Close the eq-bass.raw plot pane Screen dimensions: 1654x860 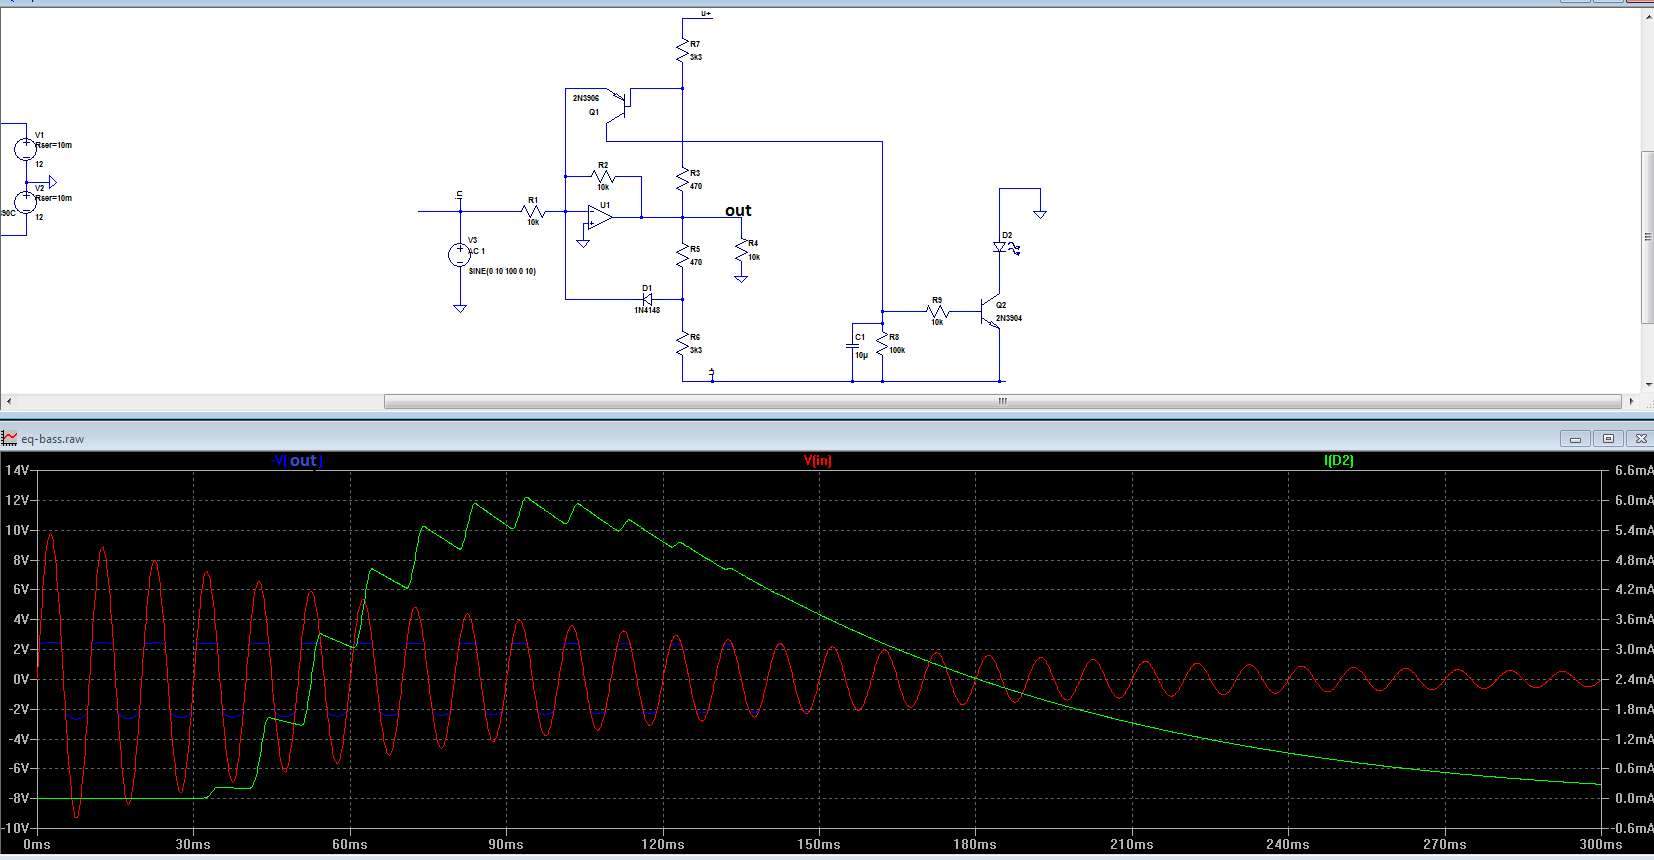[1640, 438]
